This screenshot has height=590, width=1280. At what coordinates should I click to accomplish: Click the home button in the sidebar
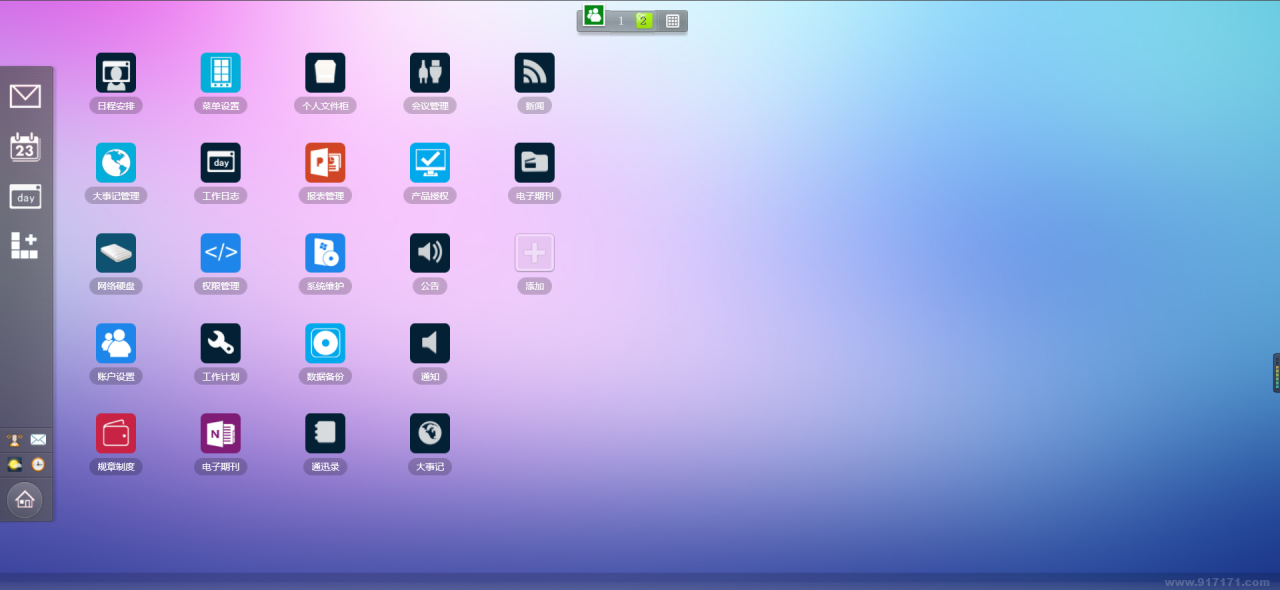tap(25, 498)
